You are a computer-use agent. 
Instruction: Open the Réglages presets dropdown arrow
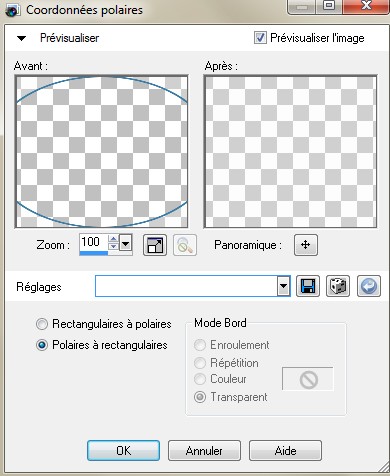point(284,286)
